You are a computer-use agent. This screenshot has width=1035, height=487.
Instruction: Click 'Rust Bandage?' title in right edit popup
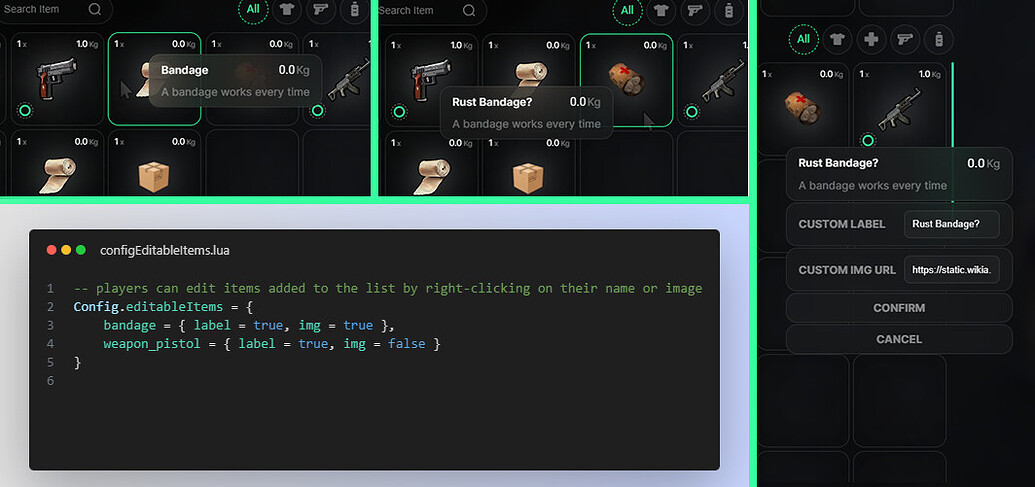pos(838,163)
